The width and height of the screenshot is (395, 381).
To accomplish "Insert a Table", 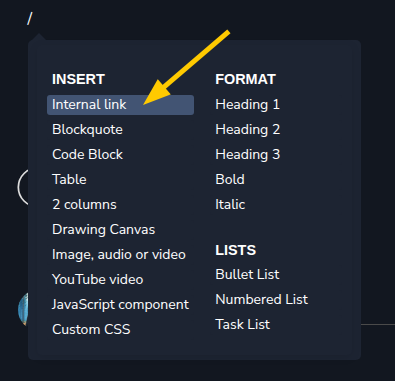I will tap(69, 180).
